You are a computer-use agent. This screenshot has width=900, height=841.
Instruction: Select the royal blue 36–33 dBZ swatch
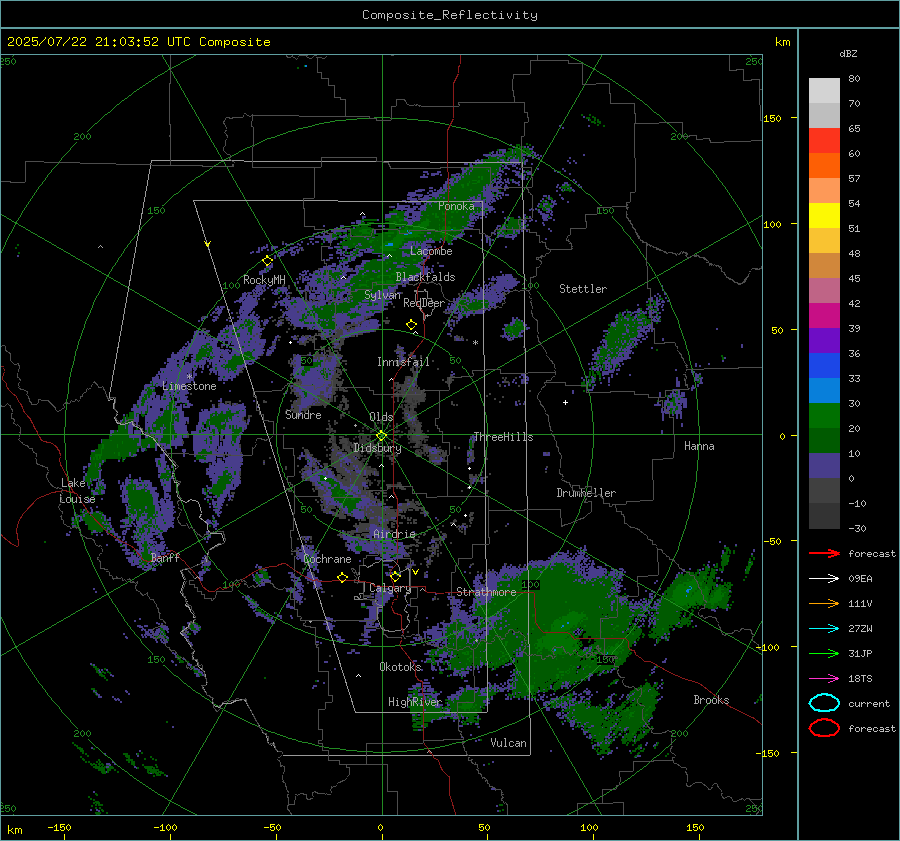click(824, 366)
